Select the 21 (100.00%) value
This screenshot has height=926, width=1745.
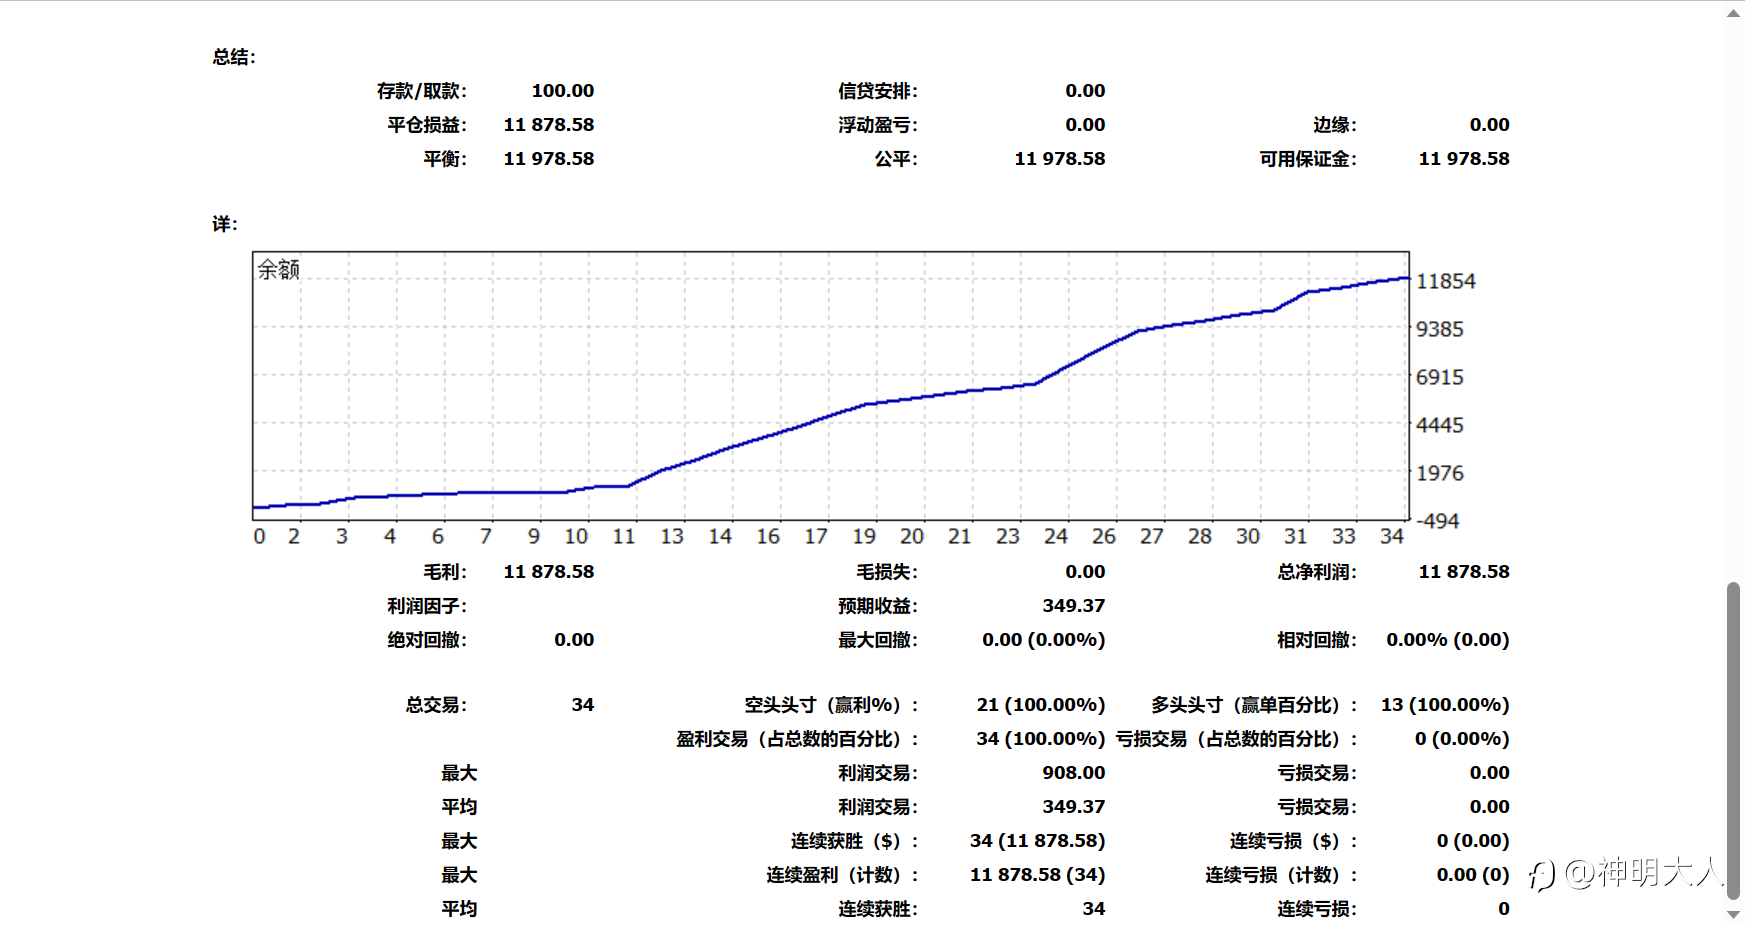(x=1041, y=705)
